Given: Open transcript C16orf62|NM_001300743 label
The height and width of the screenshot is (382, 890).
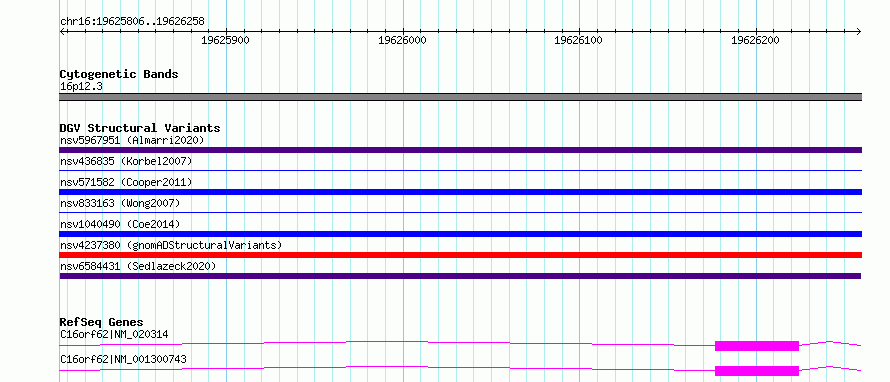Looking at the screenshot, I should click(x=123, y=359).
